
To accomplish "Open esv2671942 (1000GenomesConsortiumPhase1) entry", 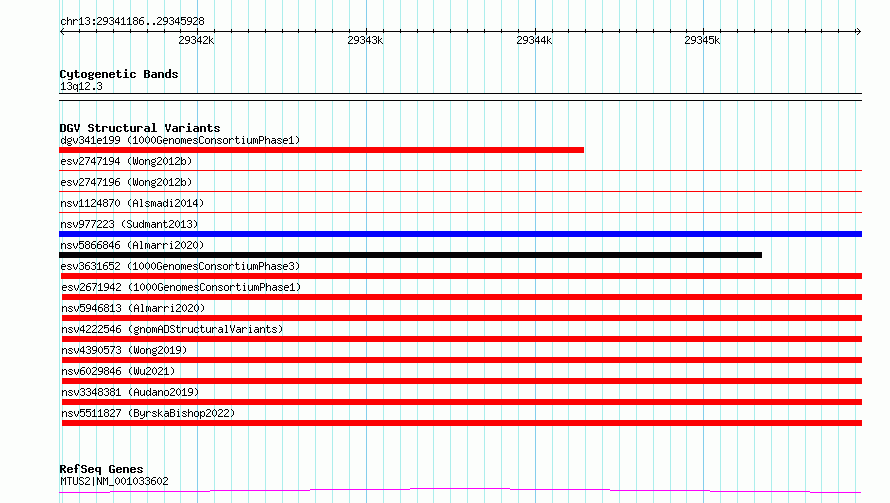I will (x=181, y=287).
